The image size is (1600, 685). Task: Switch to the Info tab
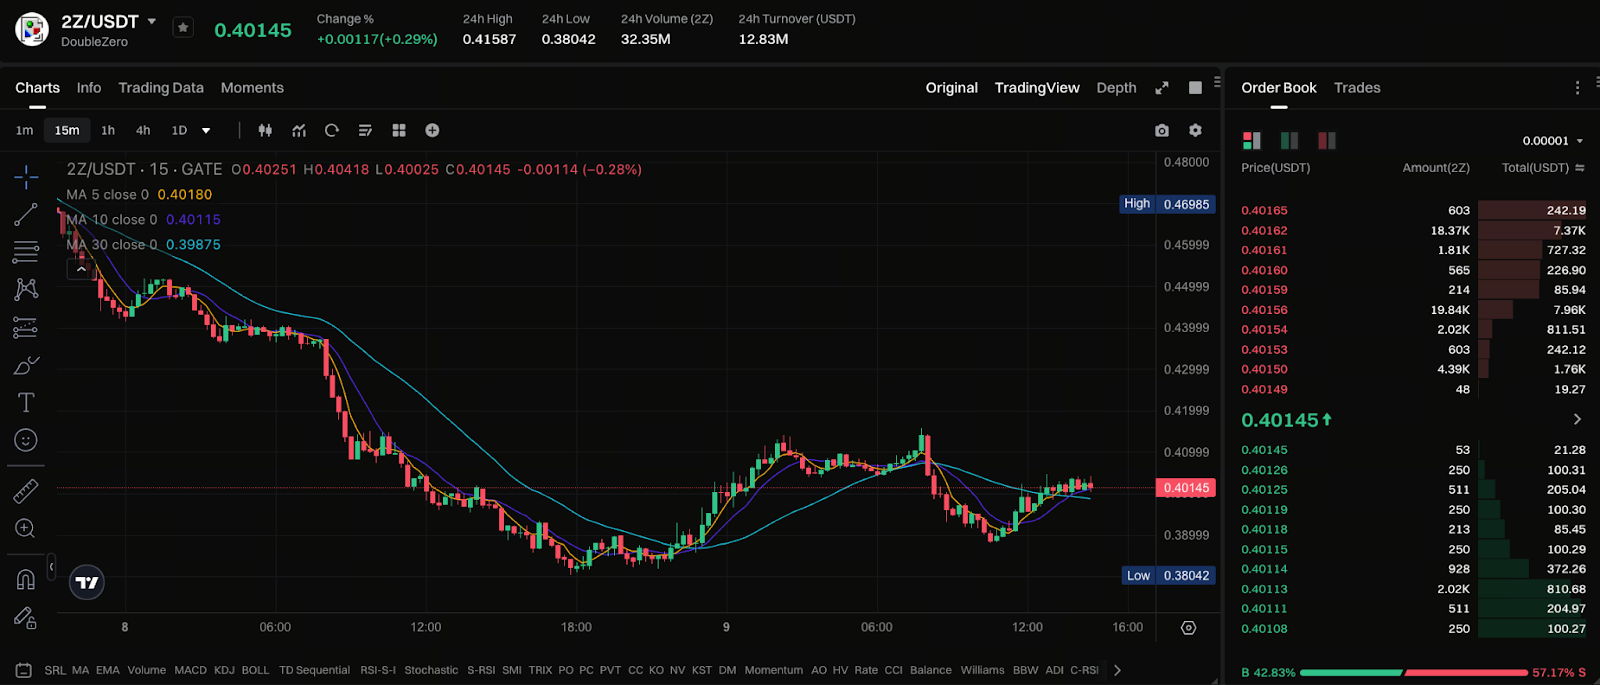point(89,88)
